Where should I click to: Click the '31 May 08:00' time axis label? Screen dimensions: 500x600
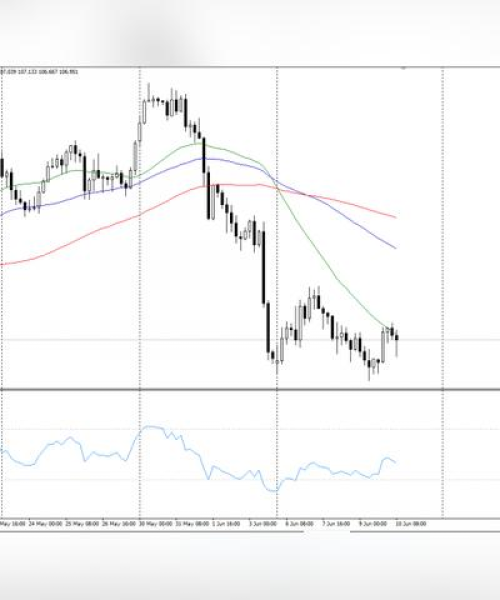tap(192, 523)
